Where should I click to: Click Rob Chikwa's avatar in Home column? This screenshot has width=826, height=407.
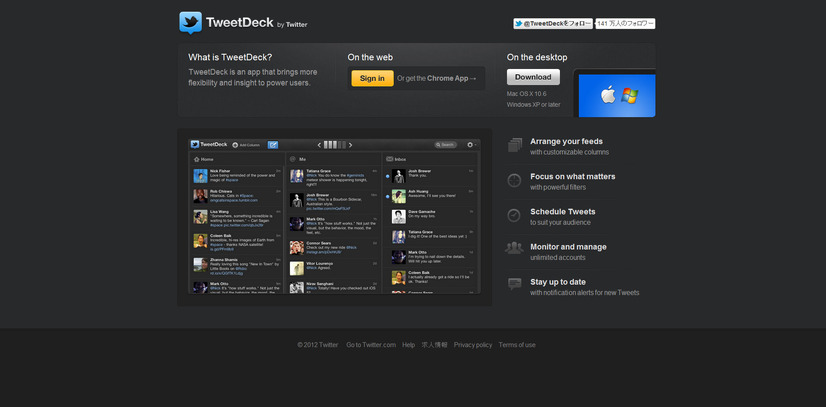coord(200,196)
